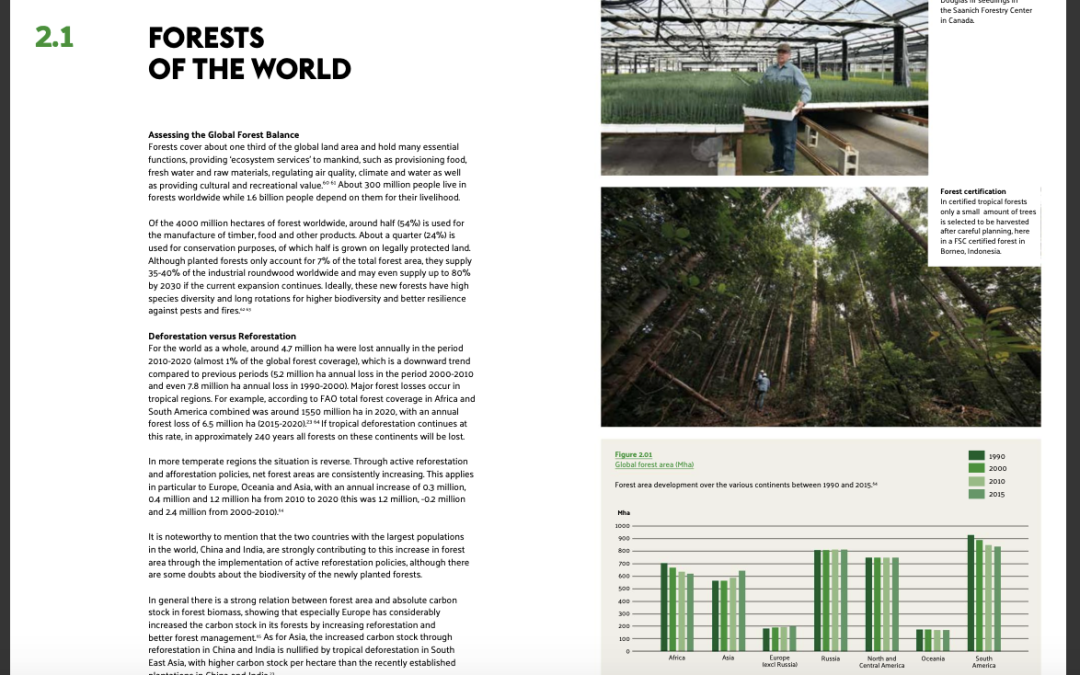Viewport: 1080px width, 675px height.
Task: Click the 400 value on the Mha axis
Action: click(x=624, y=601)
